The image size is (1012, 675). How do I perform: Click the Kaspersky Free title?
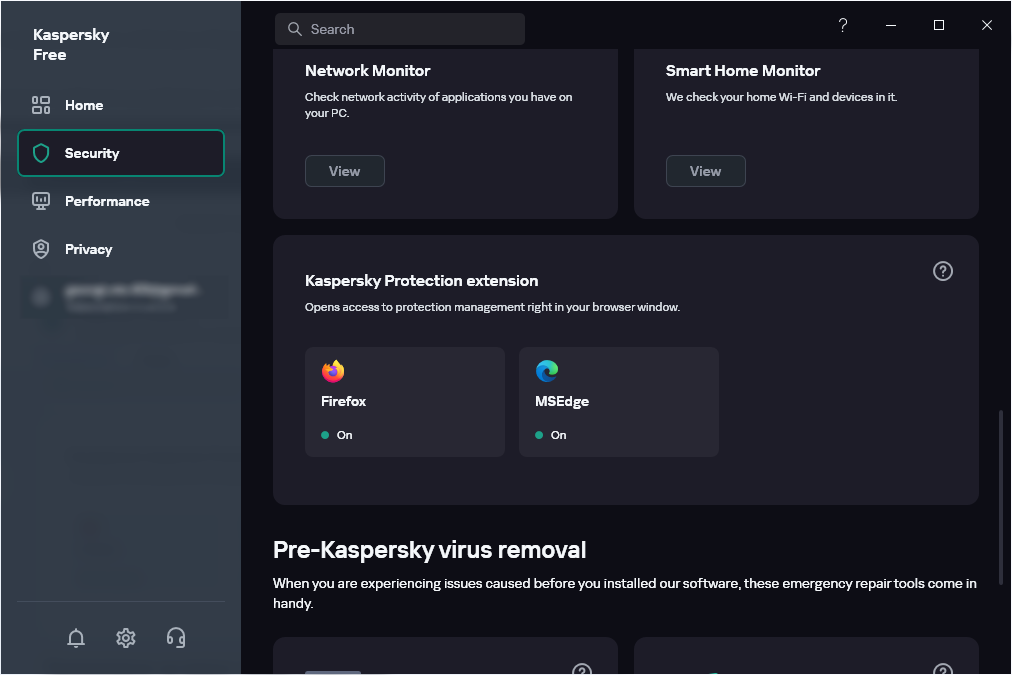point(71,45)
